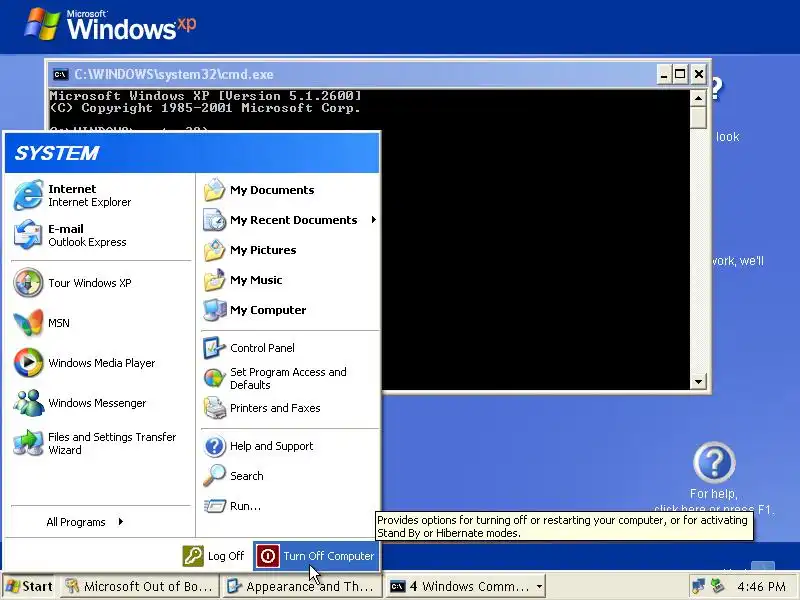This screenshot has height=600, width=800.
Task: Click the cmd.exe title bar icon
Action: click(x=60, y=74)
